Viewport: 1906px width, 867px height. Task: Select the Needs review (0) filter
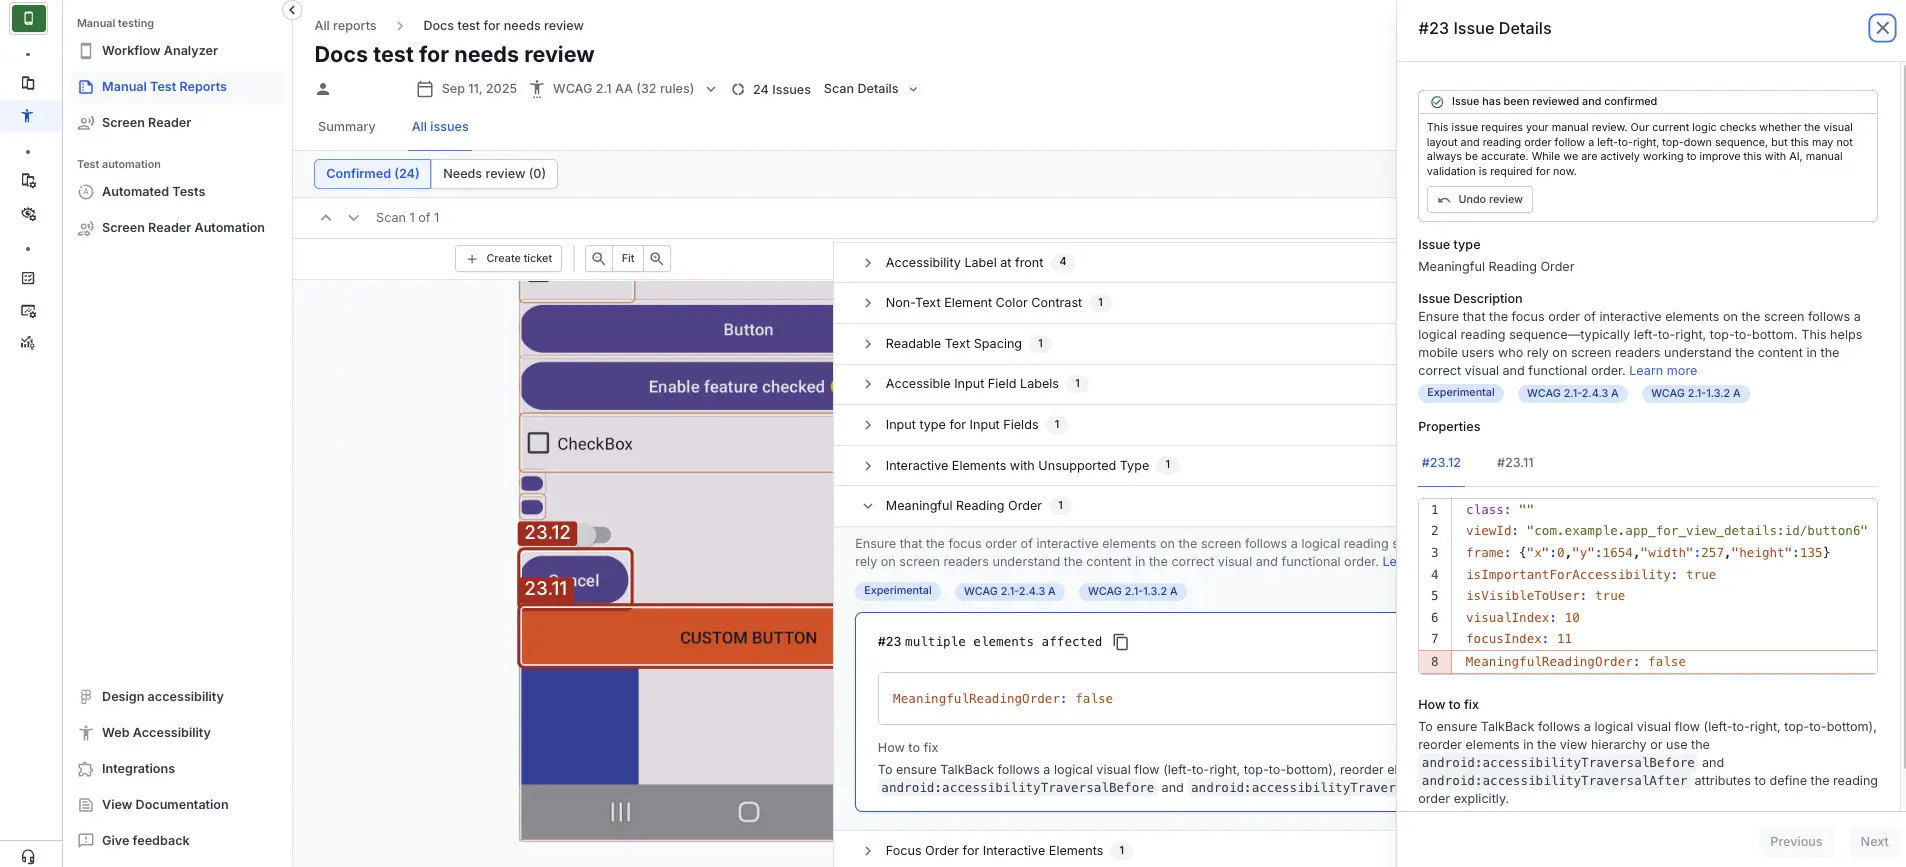(494, 174)
